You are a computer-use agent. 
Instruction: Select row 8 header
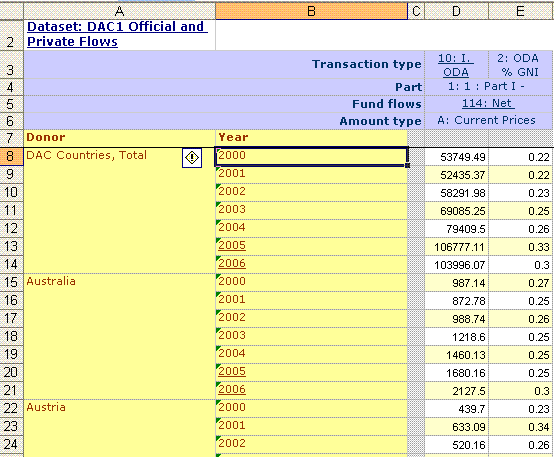point(11,156)
